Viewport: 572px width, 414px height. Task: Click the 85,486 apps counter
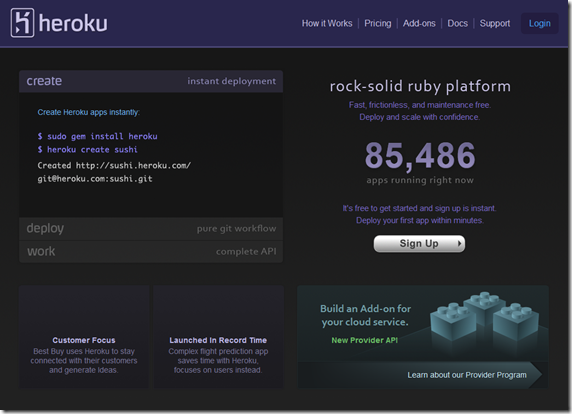tap(420, 156)
